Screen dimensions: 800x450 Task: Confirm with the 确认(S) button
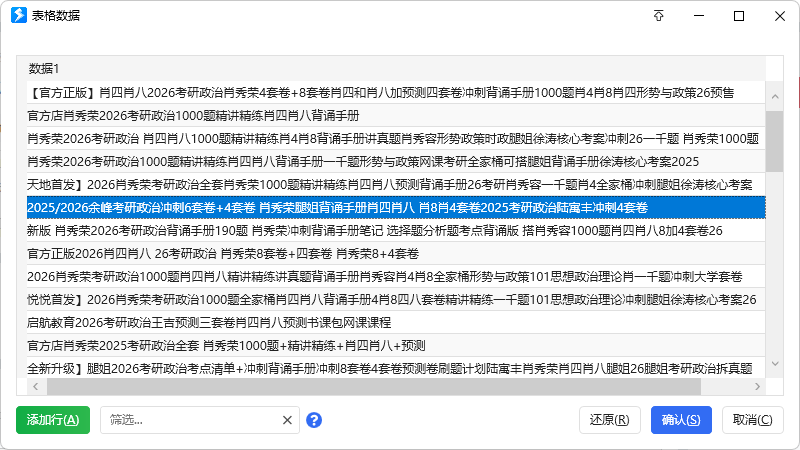pos(681,420)
